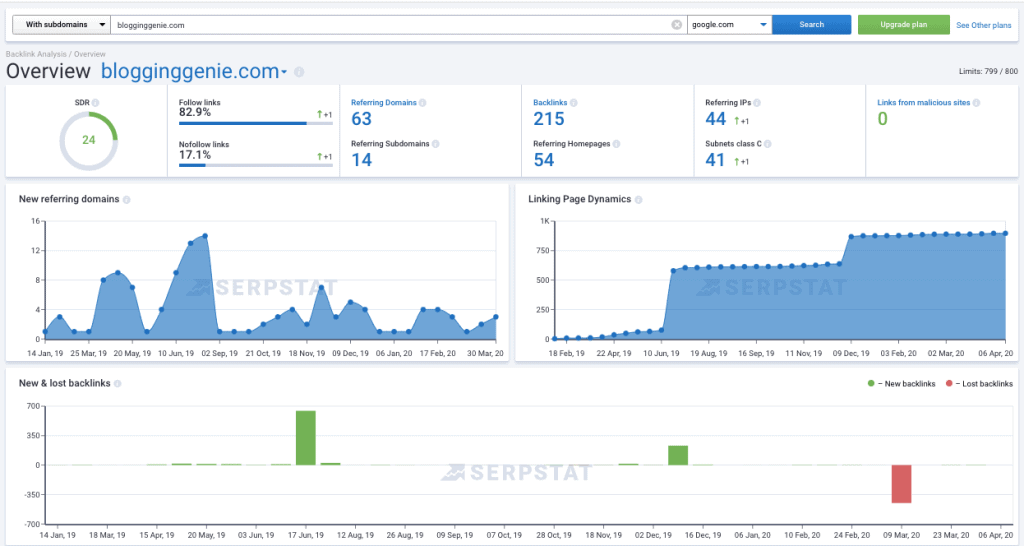The width and height of the screenshot is (1024, 546).
Task: Open the Backlinks link label
Action: point(550,103)
